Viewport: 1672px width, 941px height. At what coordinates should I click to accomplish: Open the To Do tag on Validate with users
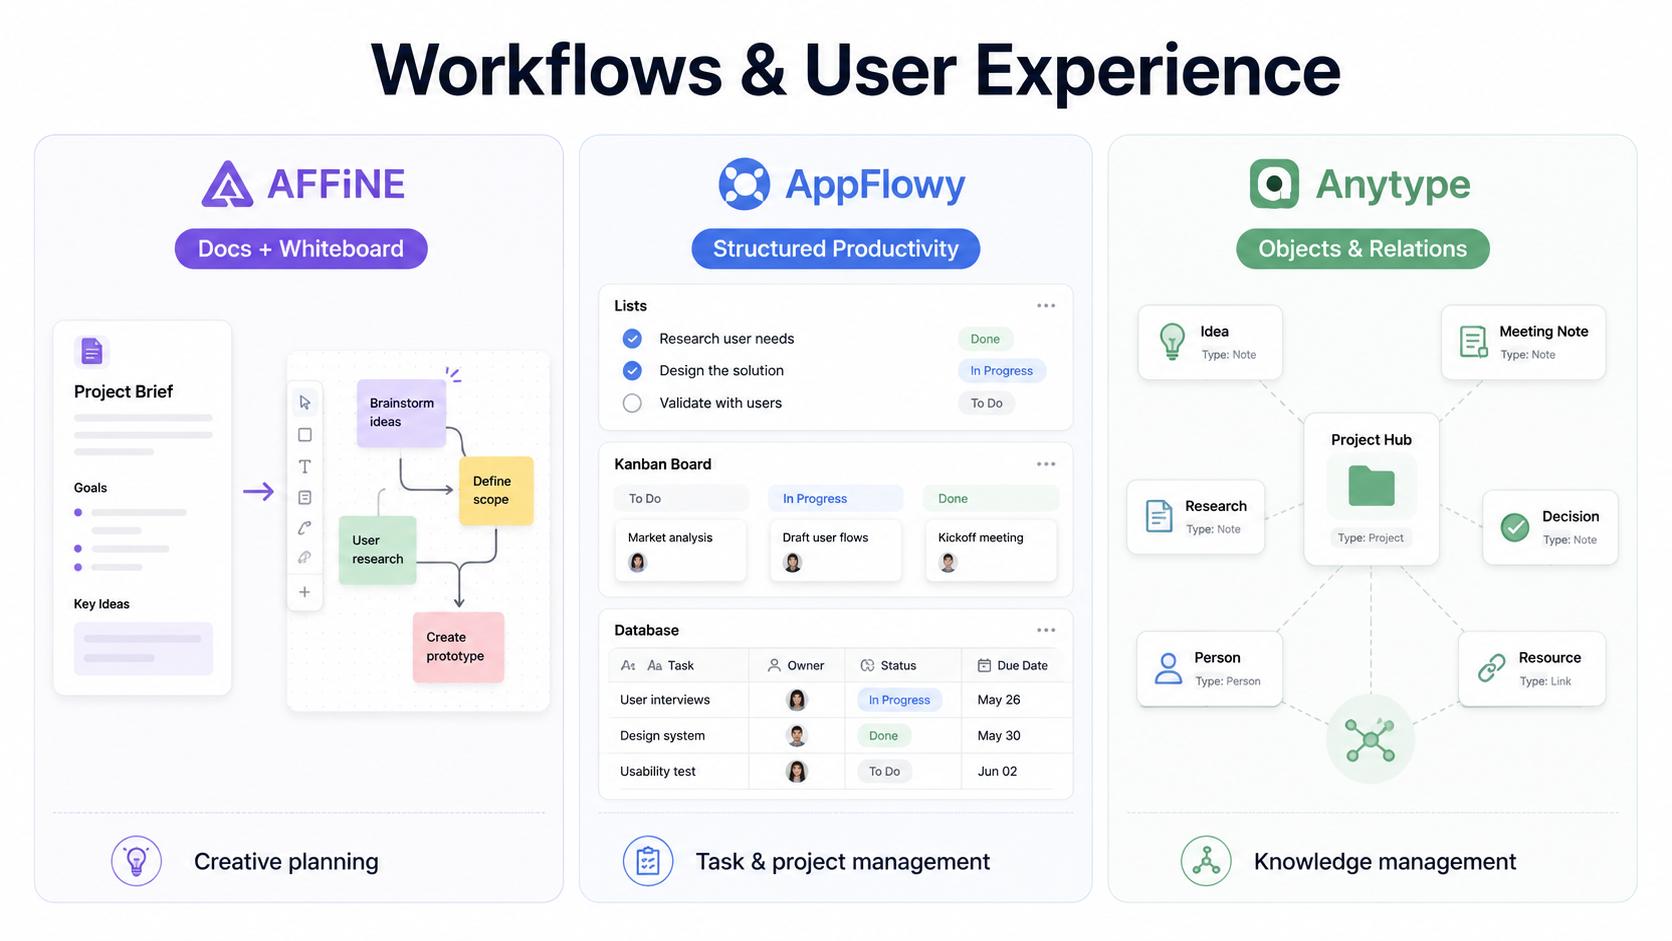(x=986, y=403)
